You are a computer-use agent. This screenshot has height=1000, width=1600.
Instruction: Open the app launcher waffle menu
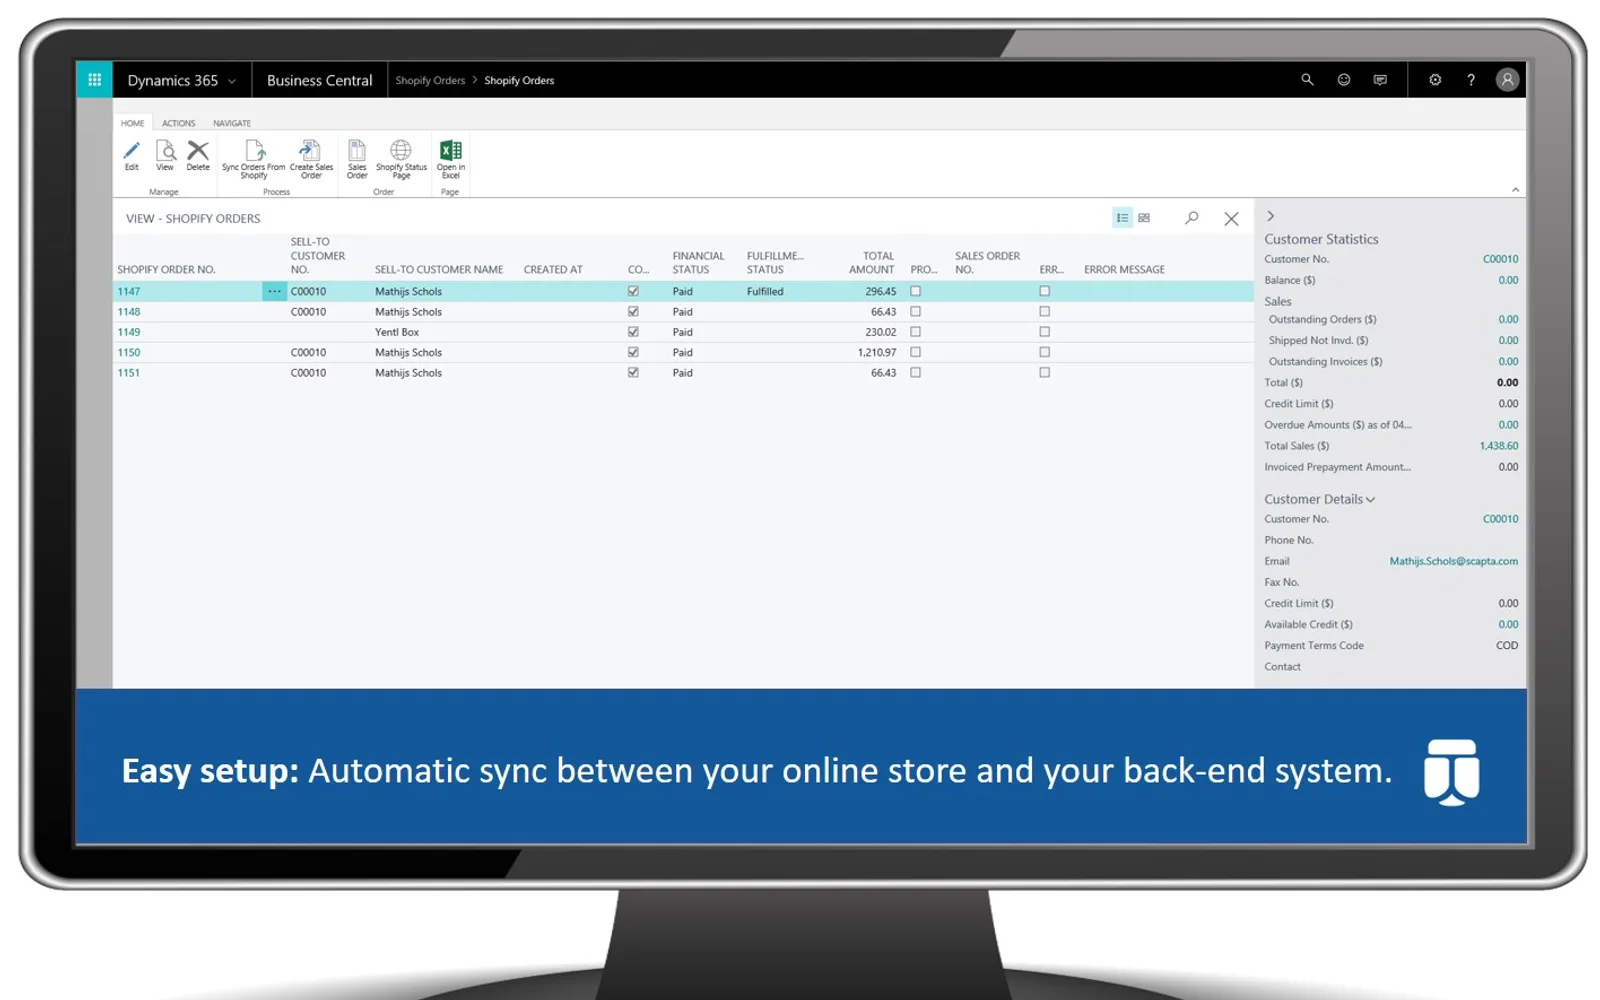pos(95,80)
